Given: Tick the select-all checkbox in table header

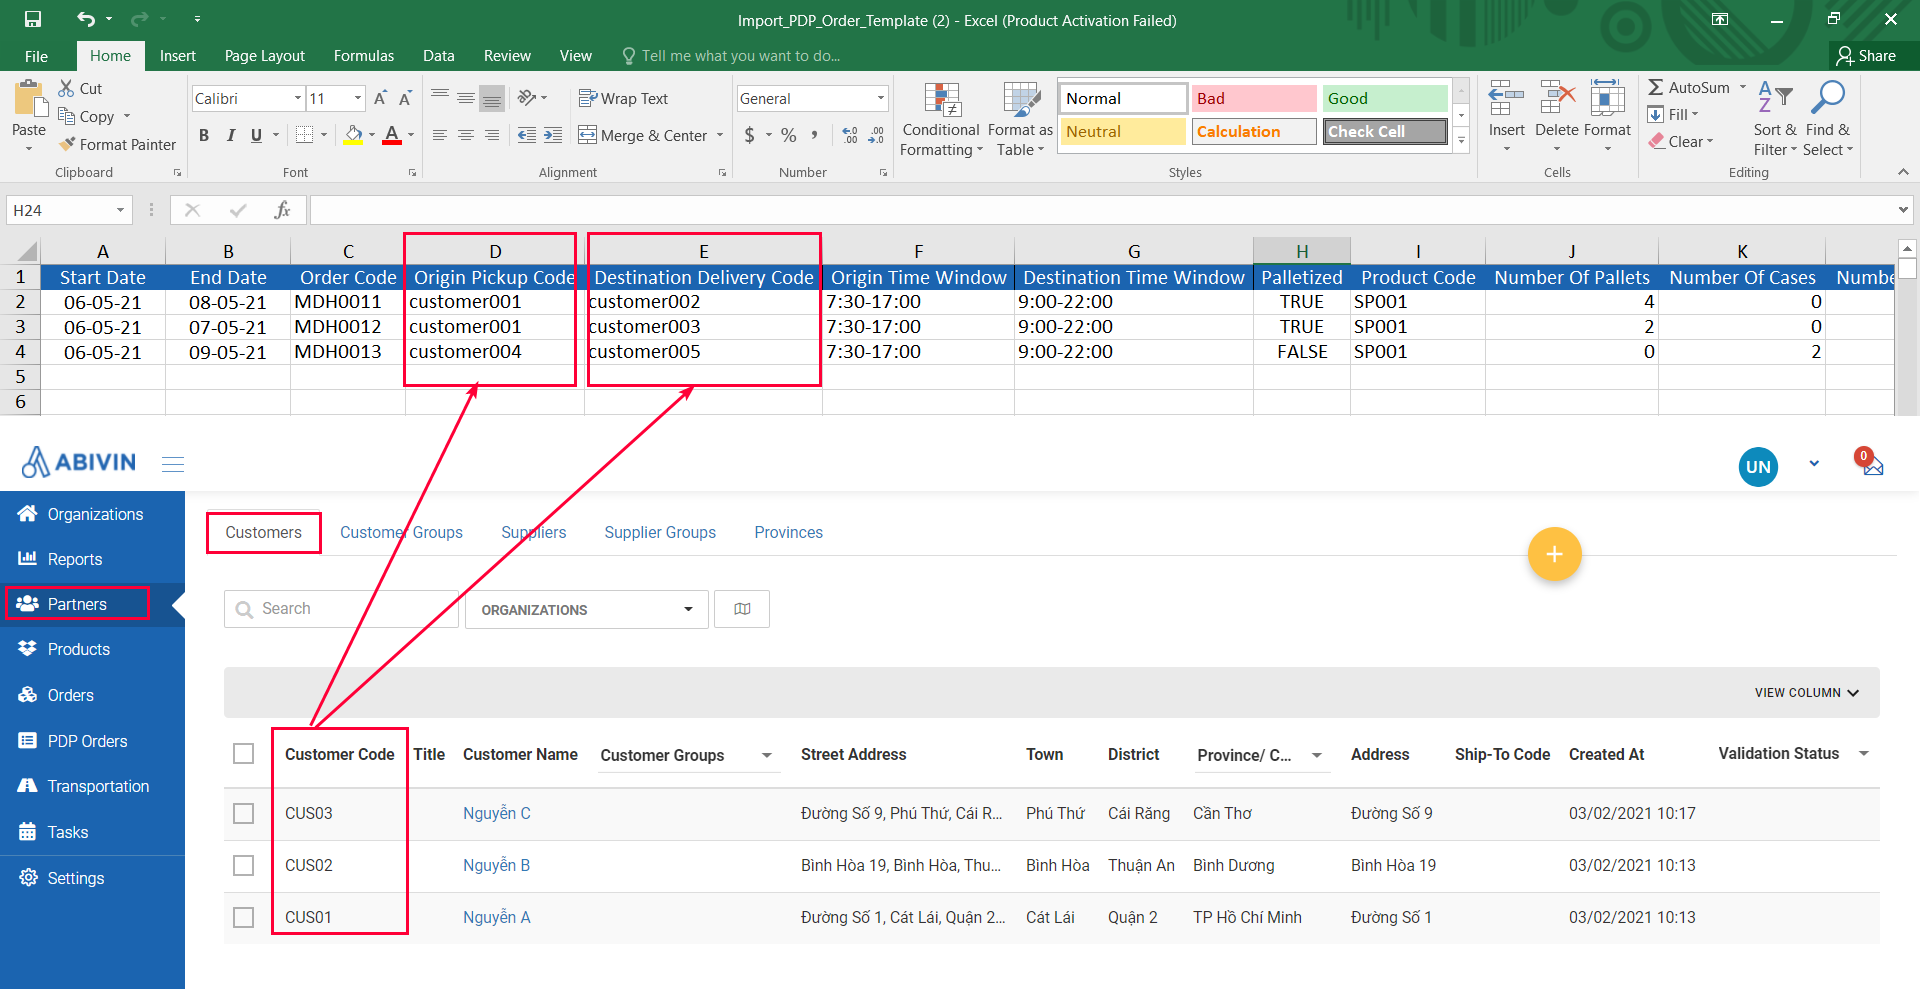Looking at the screenshot, I should click(243, 753).
